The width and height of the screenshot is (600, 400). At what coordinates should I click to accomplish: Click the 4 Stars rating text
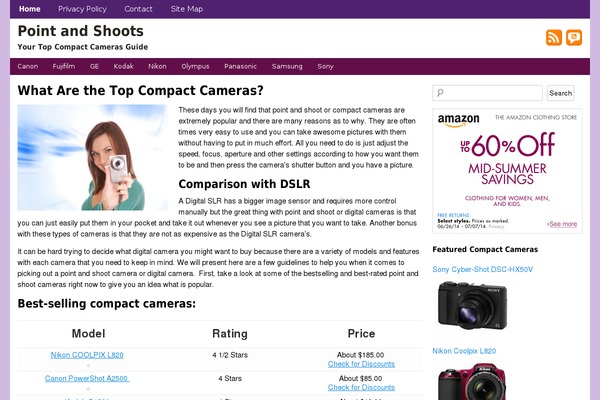pyautogui.click(x=230, y=378)
